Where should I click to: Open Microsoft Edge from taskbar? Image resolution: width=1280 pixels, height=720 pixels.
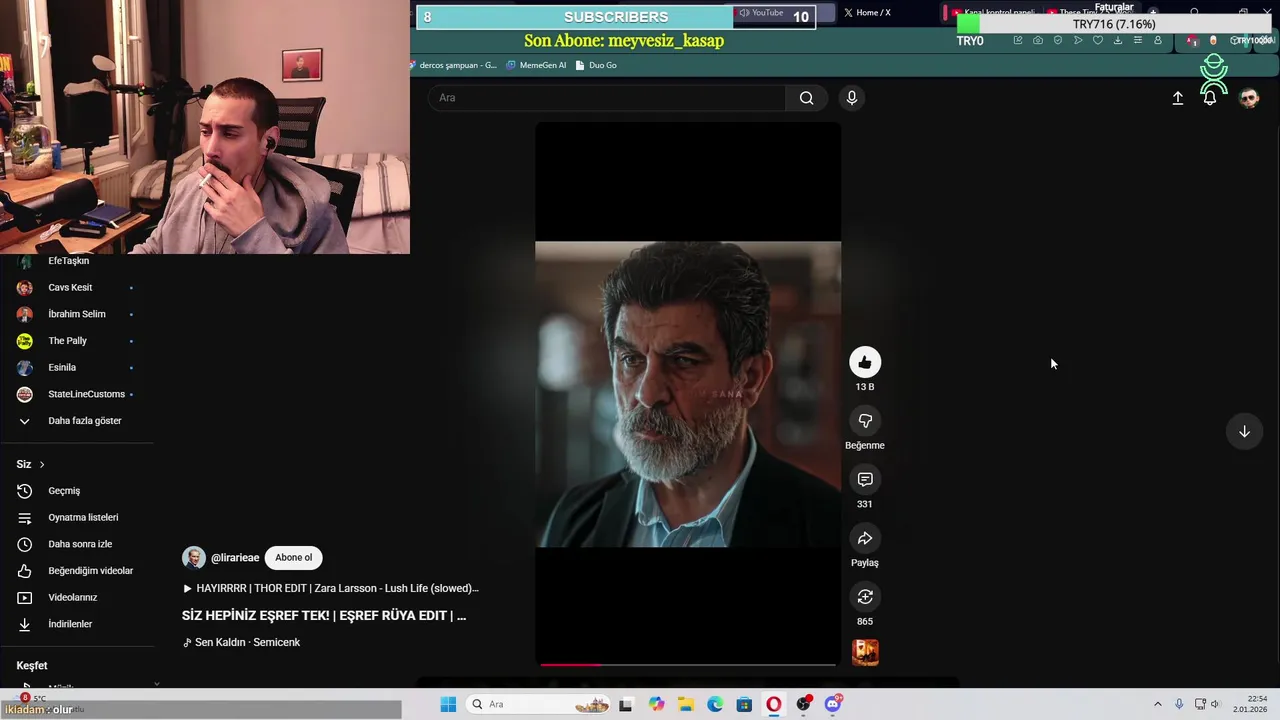coord(715,704)
